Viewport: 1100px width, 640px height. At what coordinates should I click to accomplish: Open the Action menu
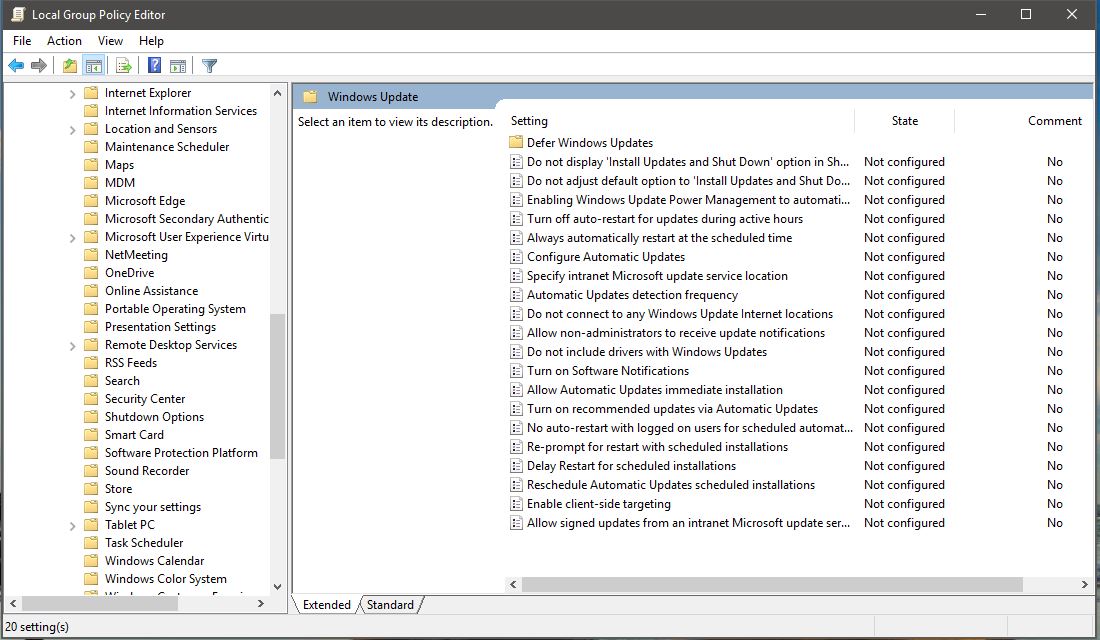point(65,41)
